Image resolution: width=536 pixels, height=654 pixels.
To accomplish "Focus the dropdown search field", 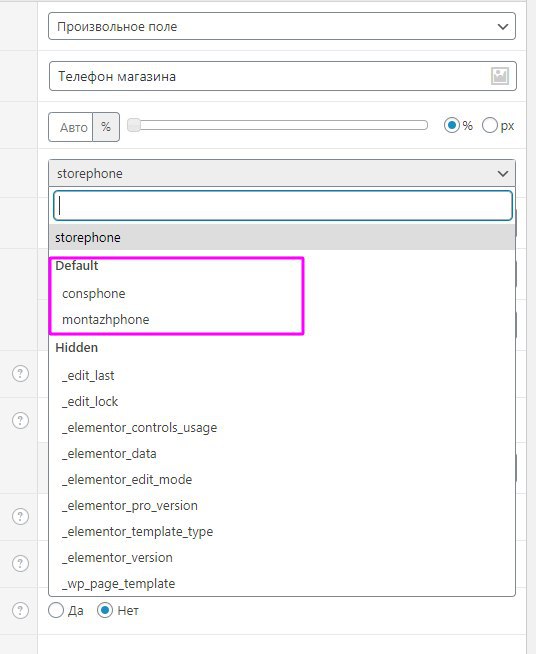I will (283, 206).
